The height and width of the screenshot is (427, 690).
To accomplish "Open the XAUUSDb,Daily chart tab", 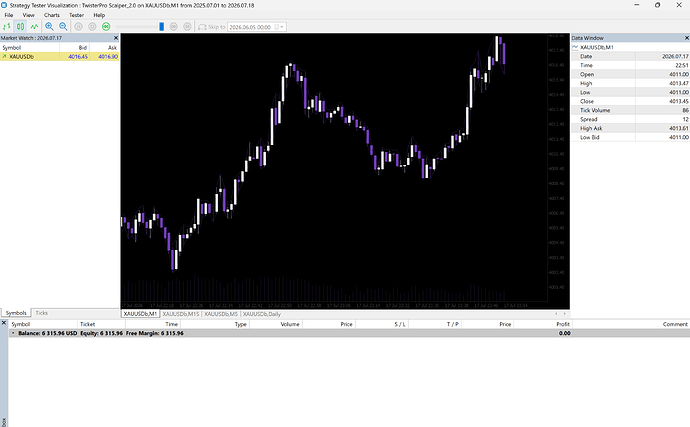I will coord(262,314).
